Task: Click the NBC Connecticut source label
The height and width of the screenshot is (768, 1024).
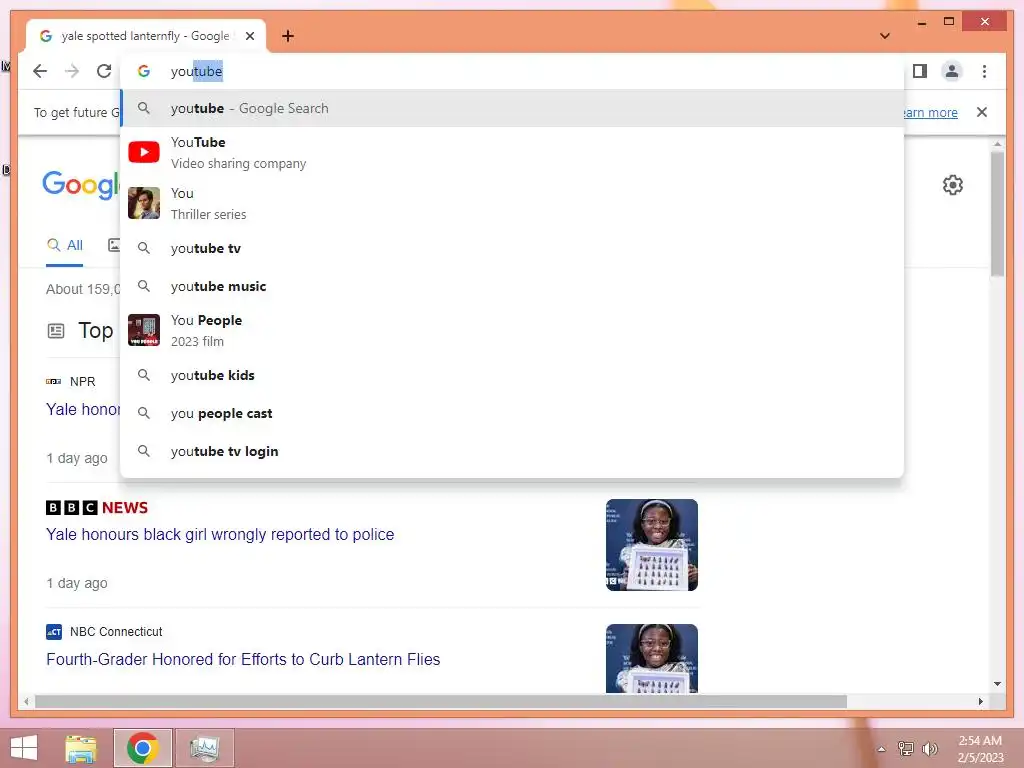Action: coord(116,632)
